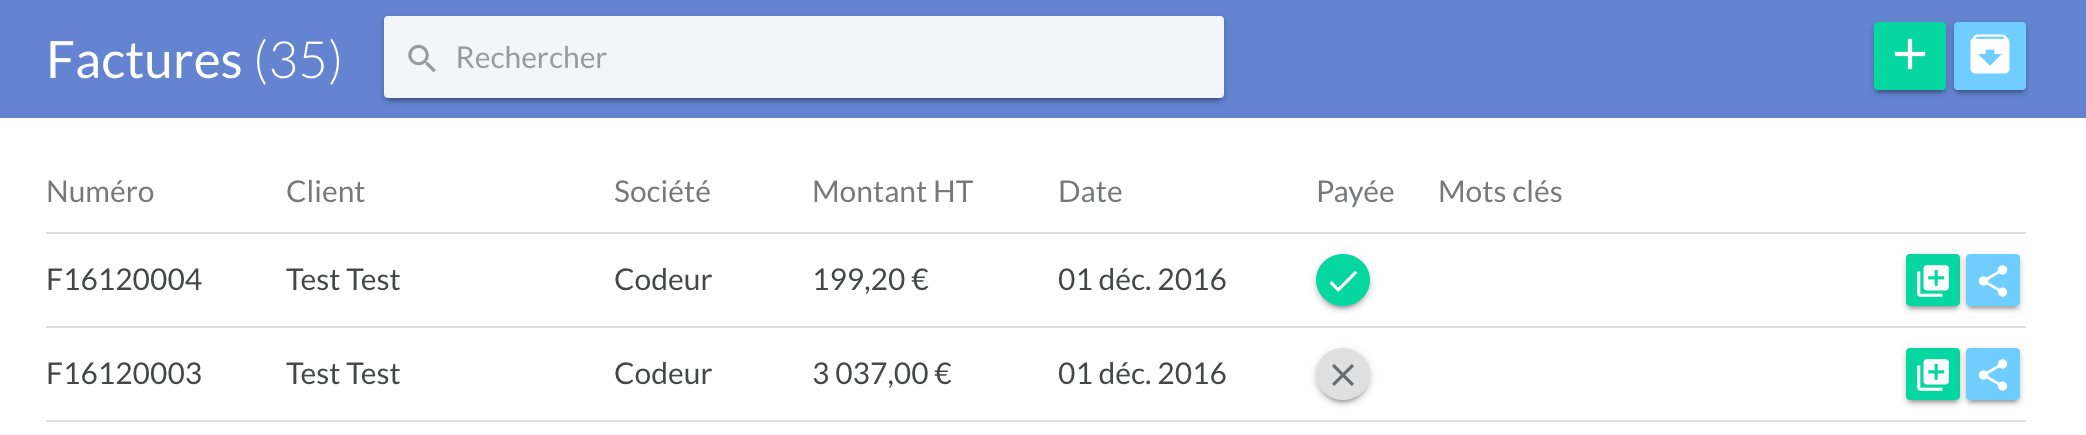Sort by Payée column header
This screenshot has width=2086, height=435.
pyautogui.click(x=1355, y=191)
